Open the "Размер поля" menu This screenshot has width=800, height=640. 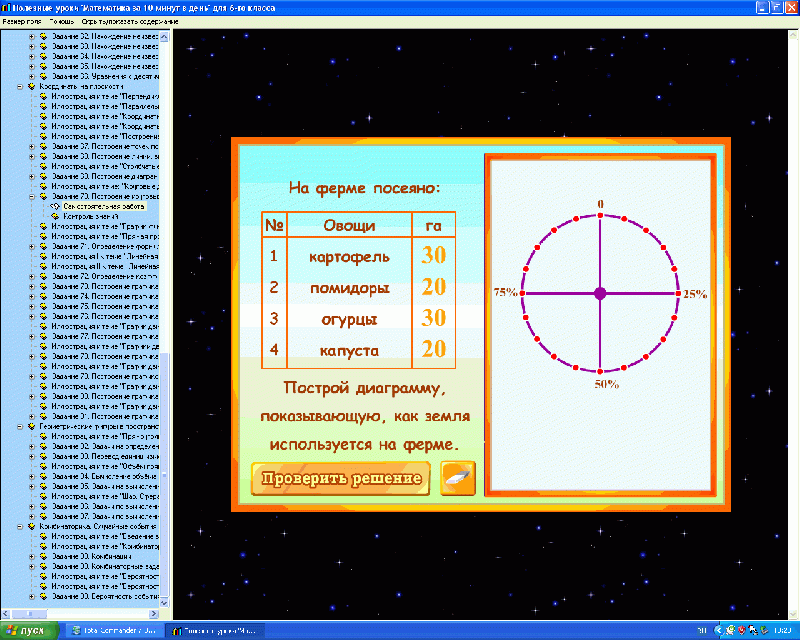point(21,22)
